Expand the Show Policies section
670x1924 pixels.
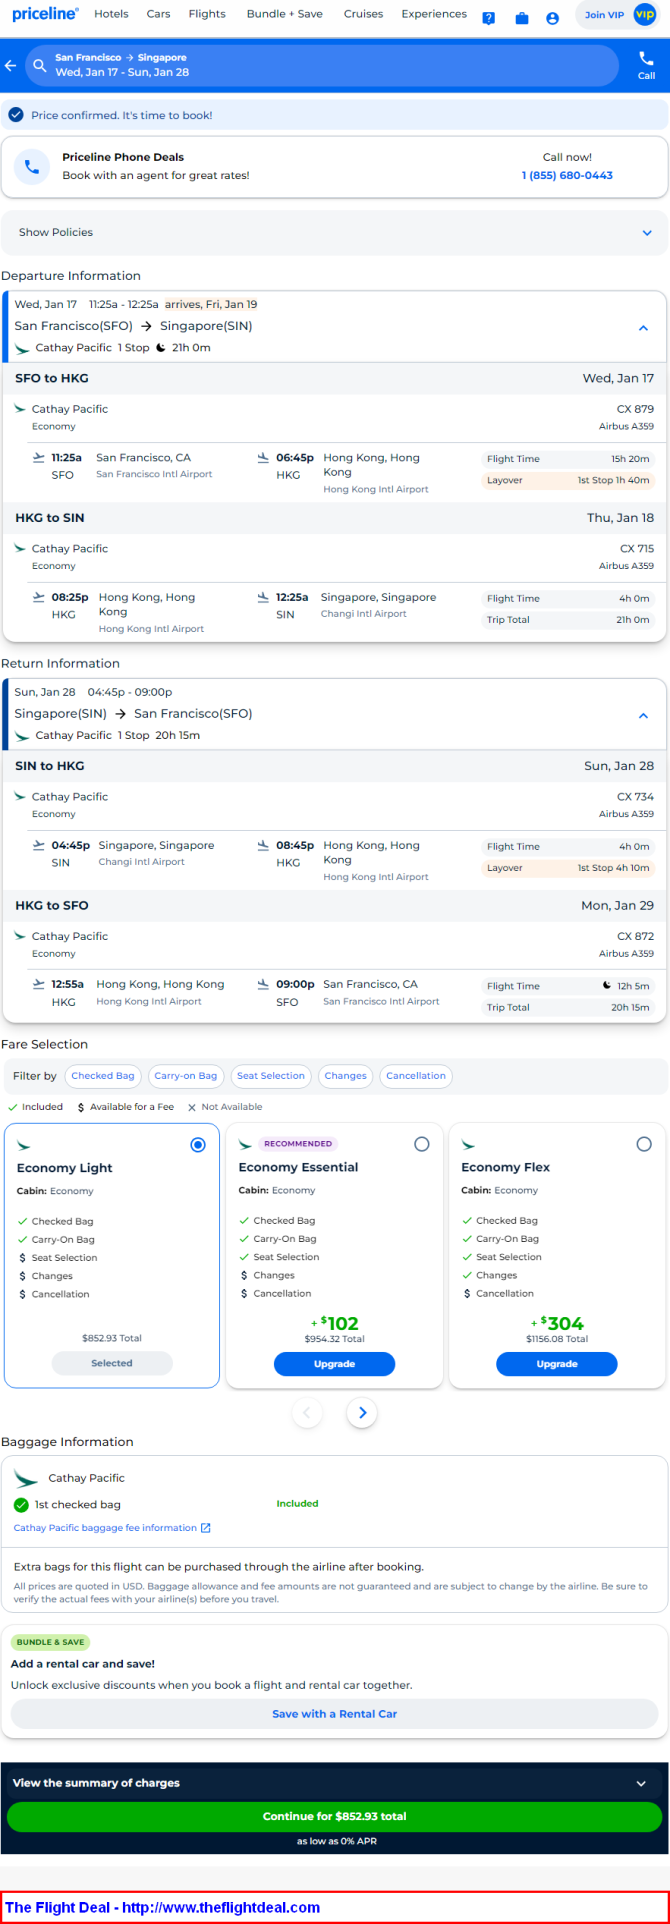pos(334,232)
